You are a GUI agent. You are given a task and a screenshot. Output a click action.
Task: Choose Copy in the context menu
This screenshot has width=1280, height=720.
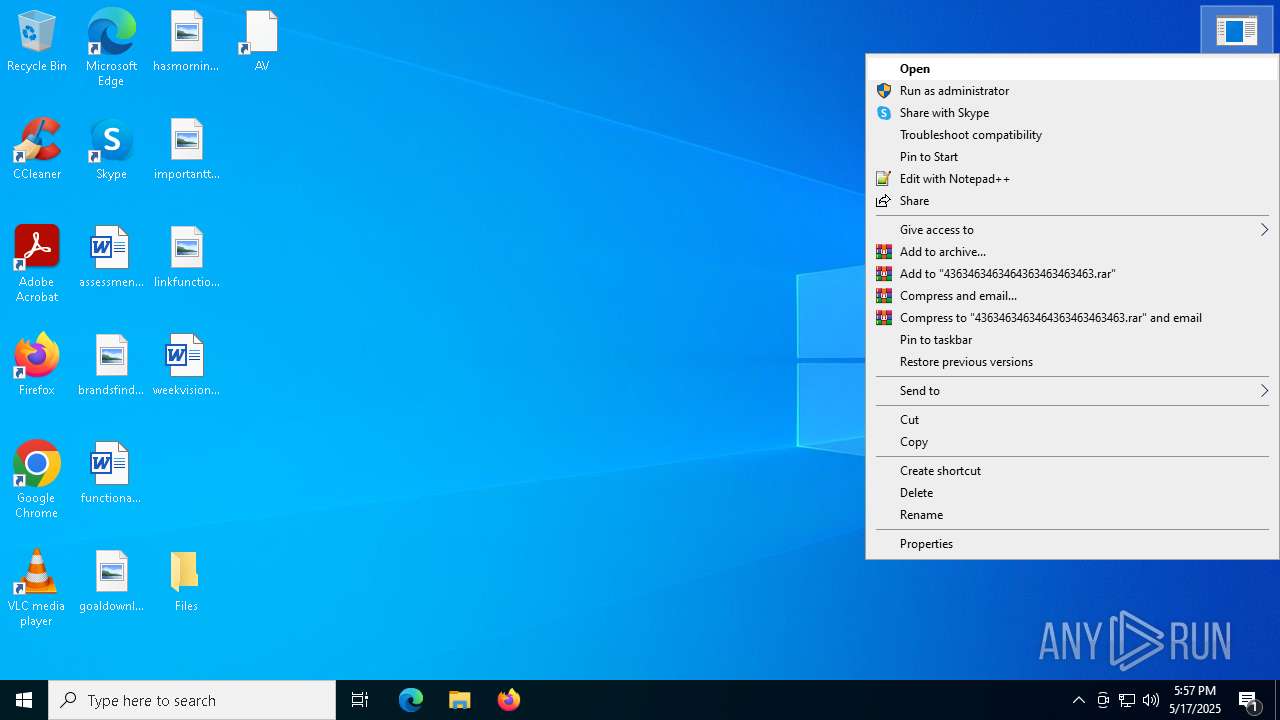(1072, 442)
